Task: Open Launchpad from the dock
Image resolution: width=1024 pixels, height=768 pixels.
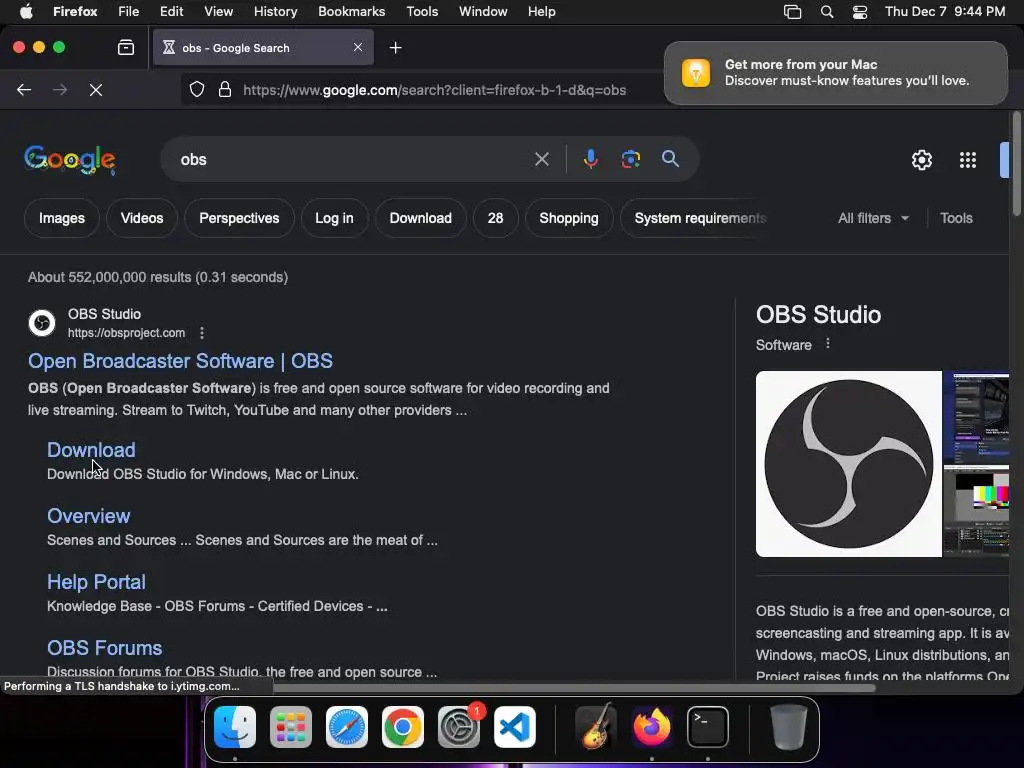Action: pos(291,727)
